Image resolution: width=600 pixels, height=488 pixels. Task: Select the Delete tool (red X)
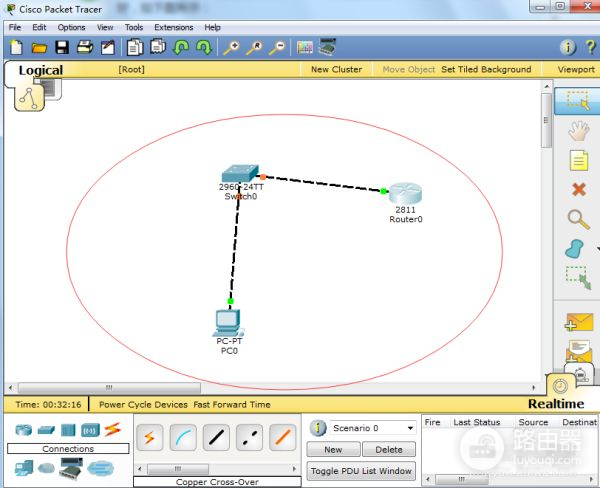tap(578, 189)
